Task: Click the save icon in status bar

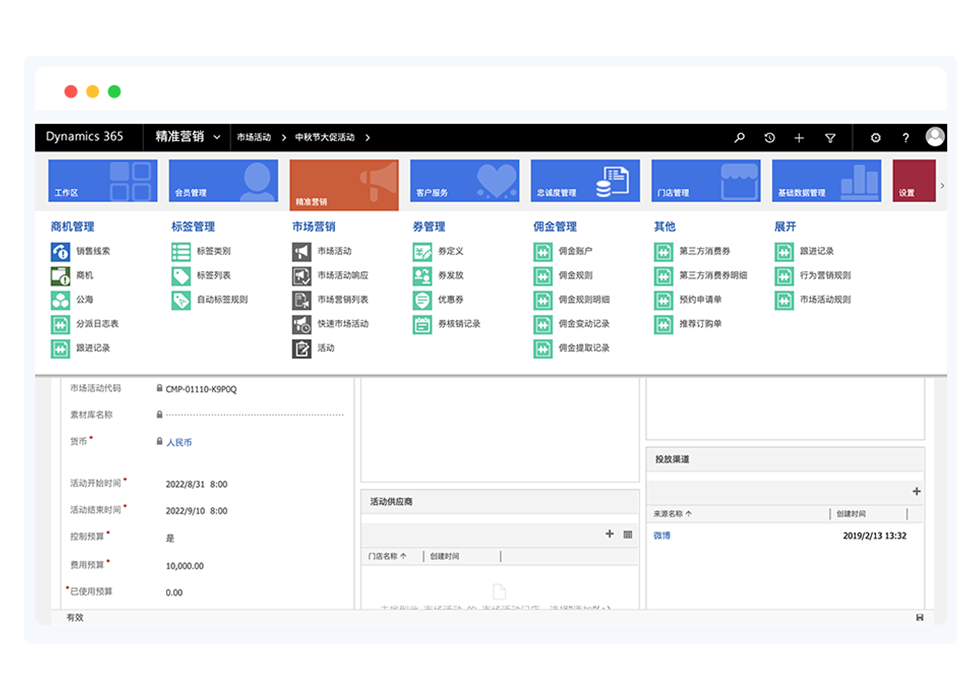Action: click(x=919, y=618)
